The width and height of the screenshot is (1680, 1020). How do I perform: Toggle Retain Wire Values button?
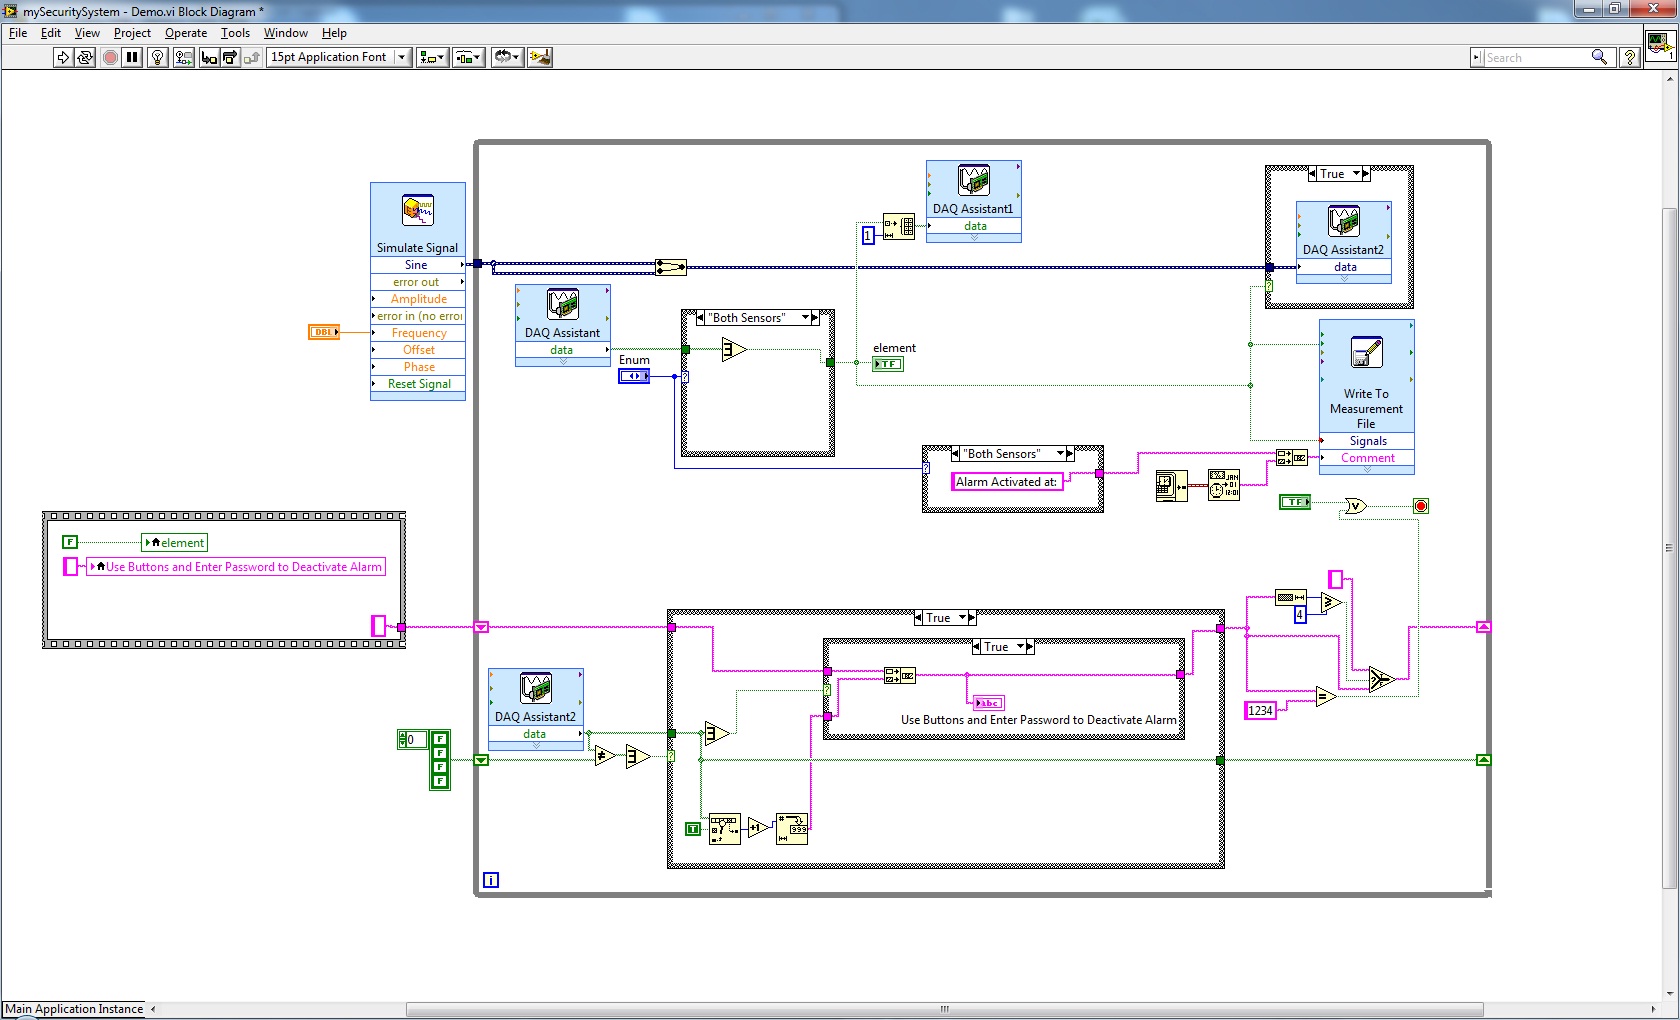[x=183, y=57]
